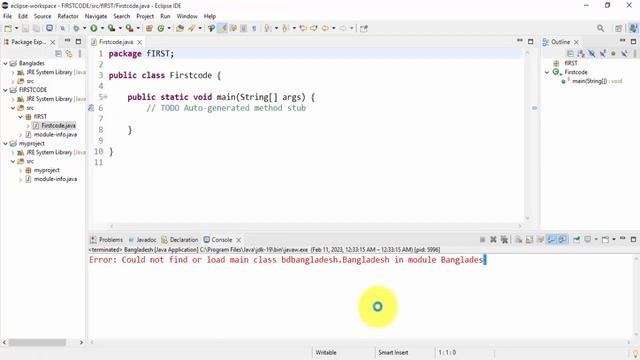Toggle Hide Fields in Outline toolbar

click(591, 54)
